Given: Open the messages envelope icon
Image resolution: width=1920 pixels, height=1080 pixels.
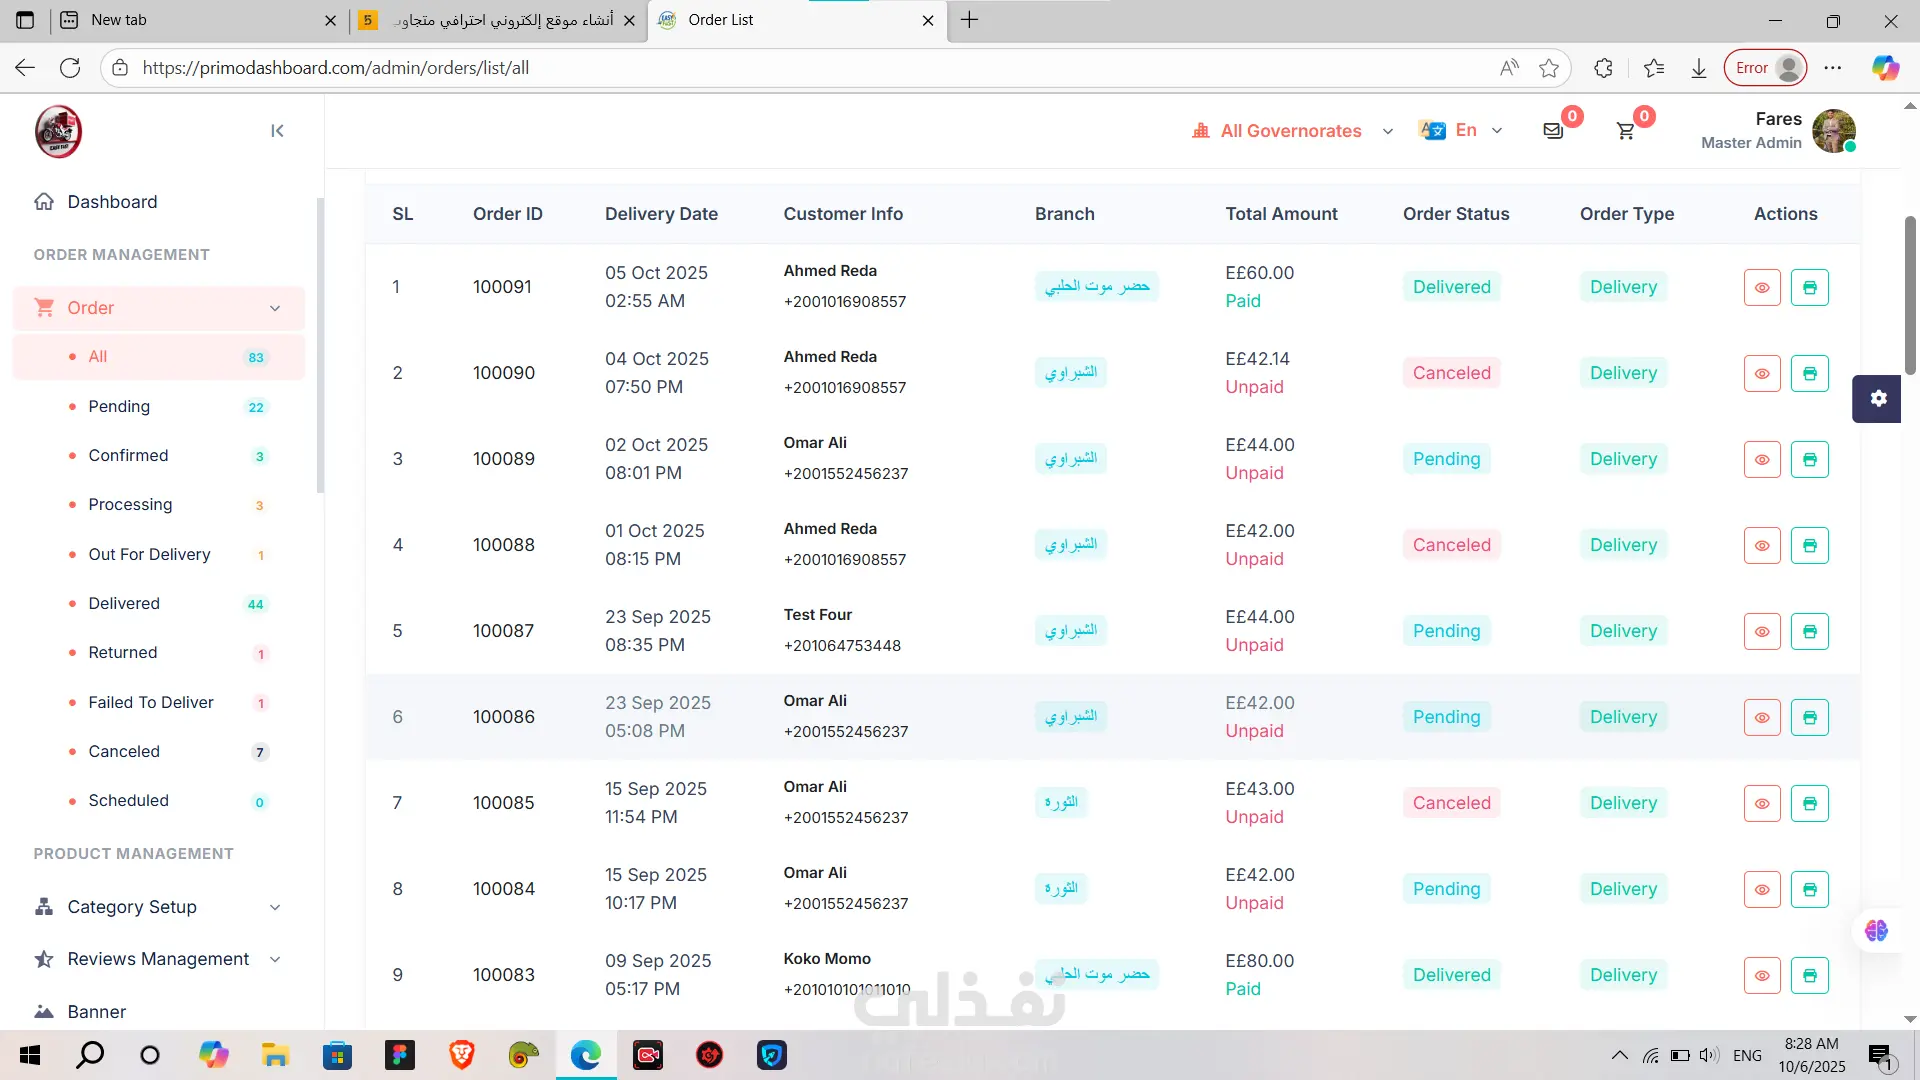Looking at the screenshot, I should point(1552,131).
